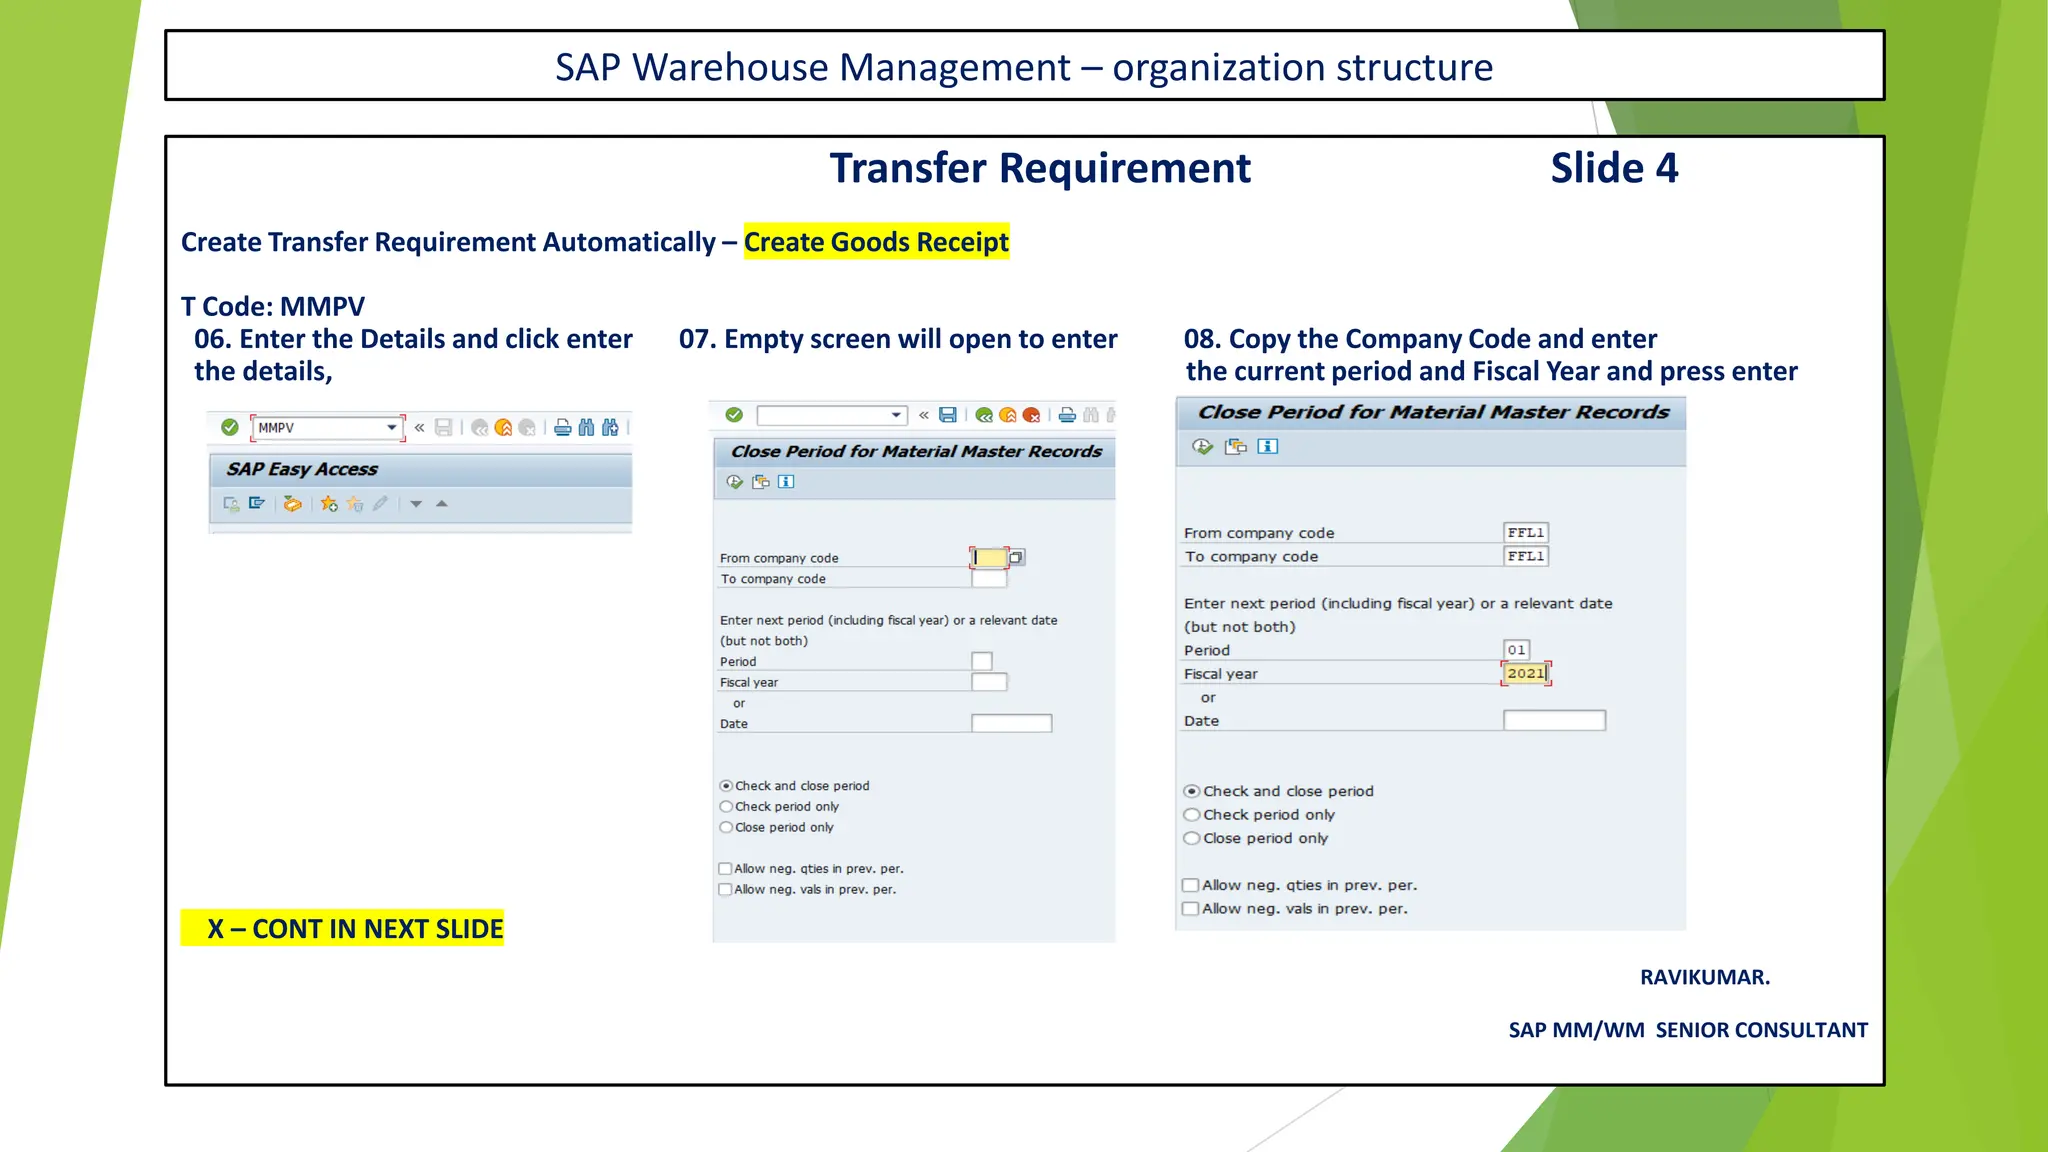The height and width of the screenshot is (1152, 2048).
Task: Click grayed Save disk icon in SAP Easy Access toolbar
Action: [444, 428]
